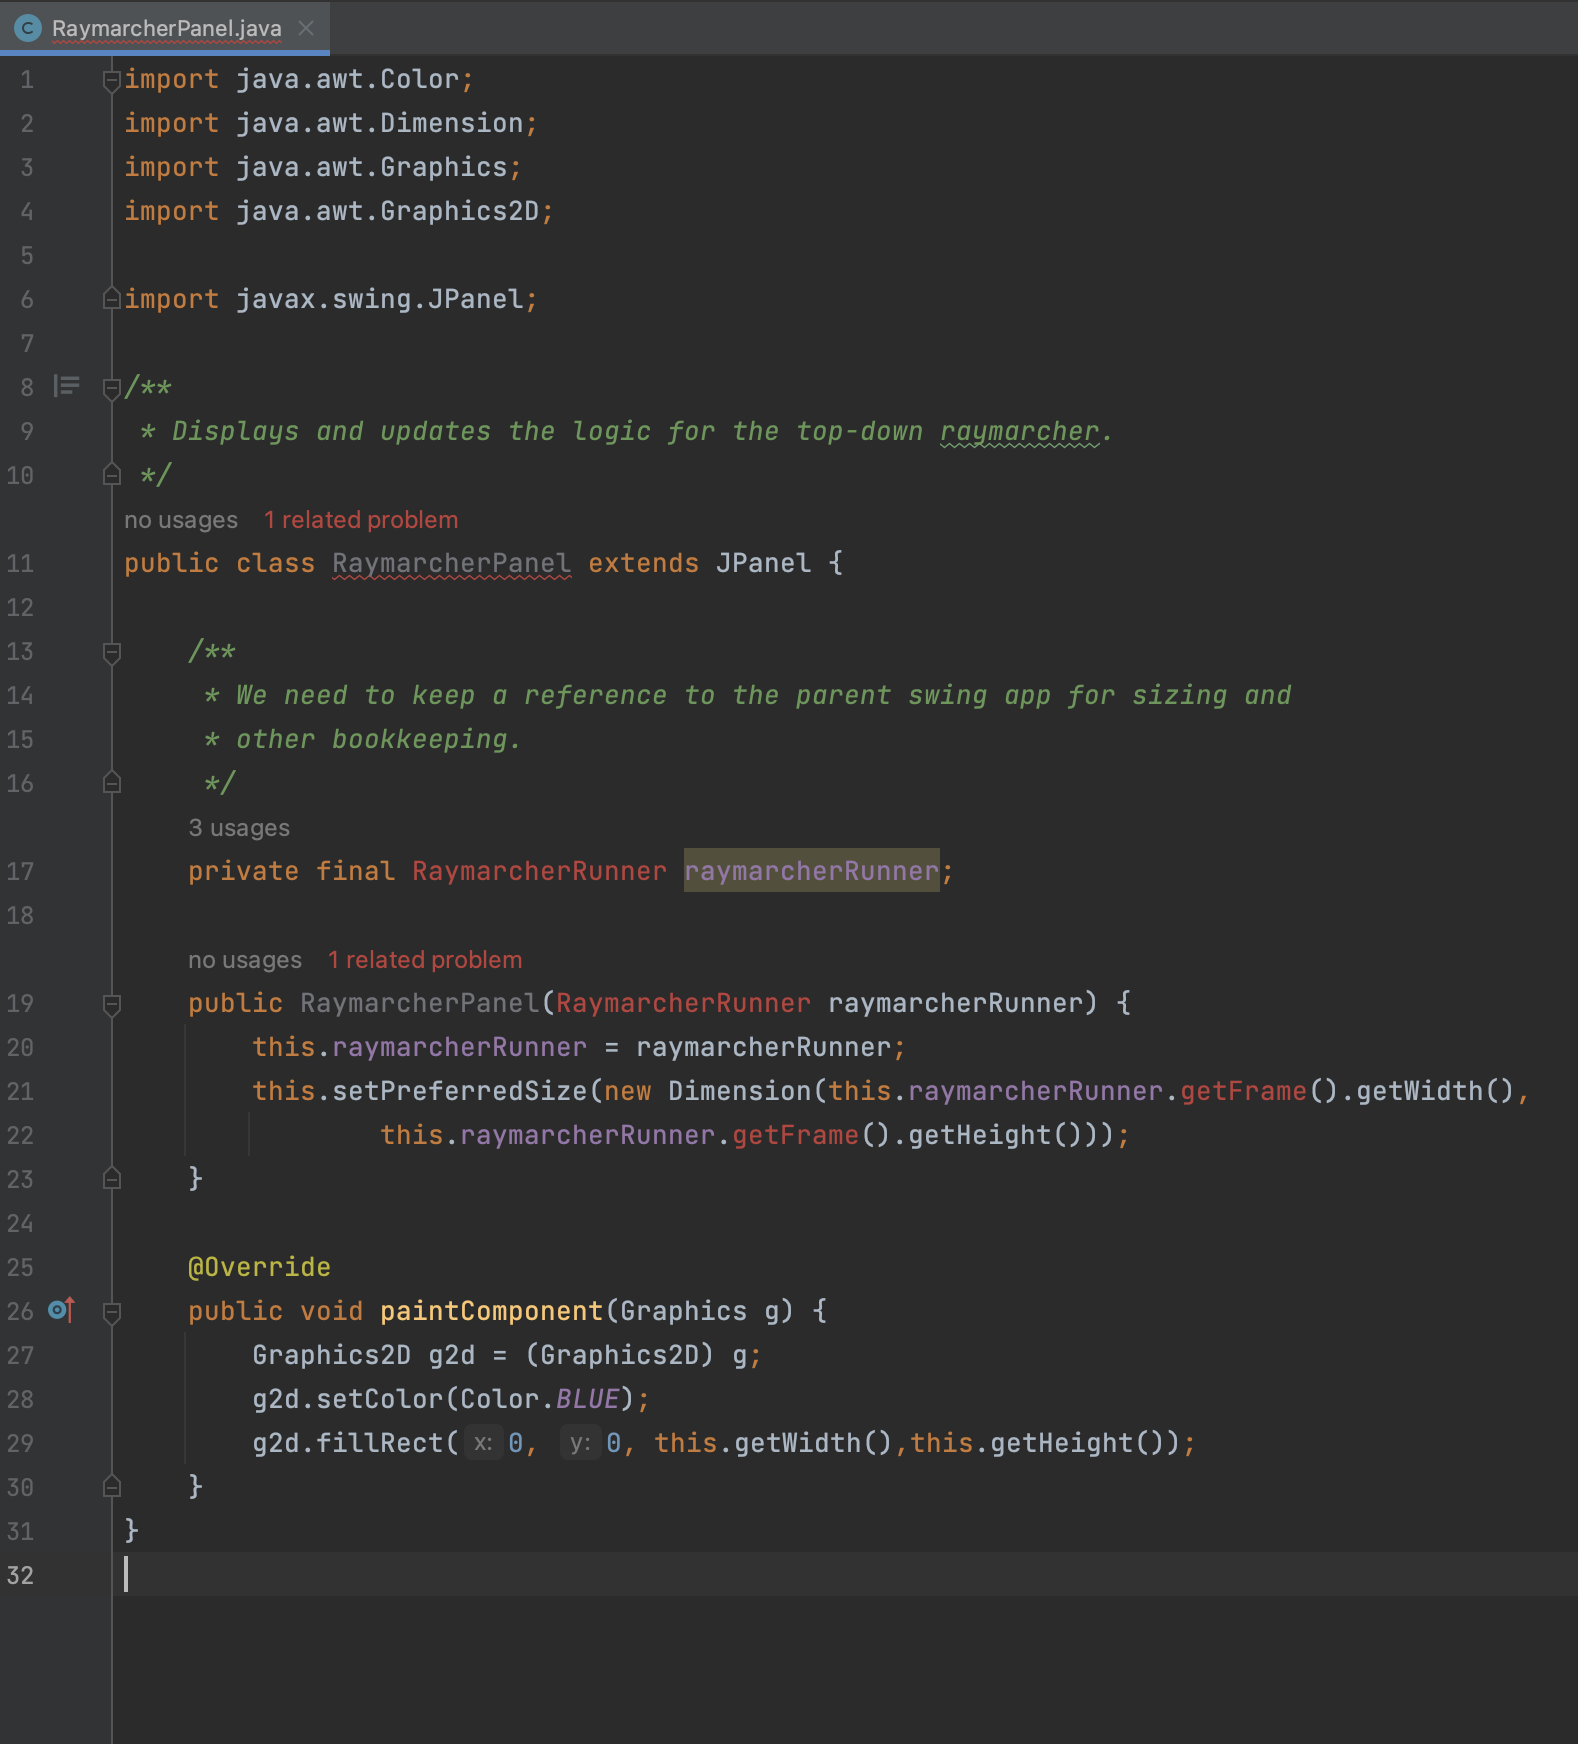1578x1744 pixels.
Task: Click the fold end marker at the javax.swing.JPanel import
Action: (112, 299)
